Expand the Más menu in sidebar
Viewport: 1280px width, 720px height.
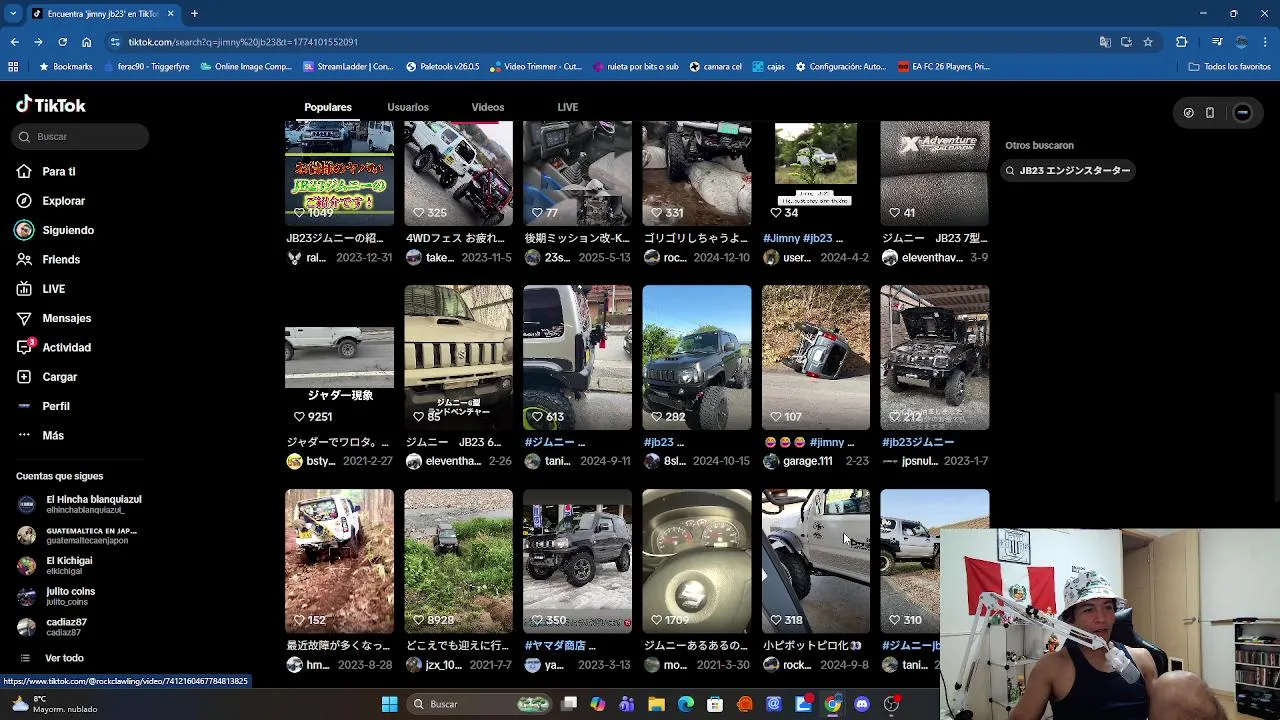pos(52,435)
